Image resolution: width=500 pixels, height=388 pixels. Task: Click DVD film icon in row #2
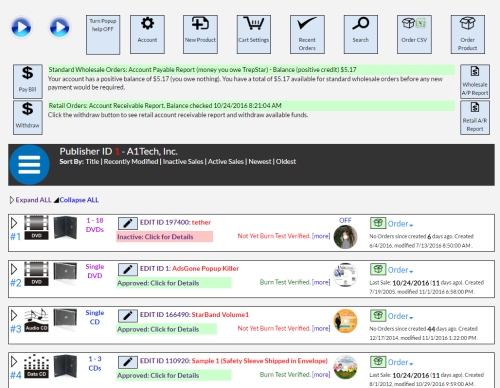(36, 274)
